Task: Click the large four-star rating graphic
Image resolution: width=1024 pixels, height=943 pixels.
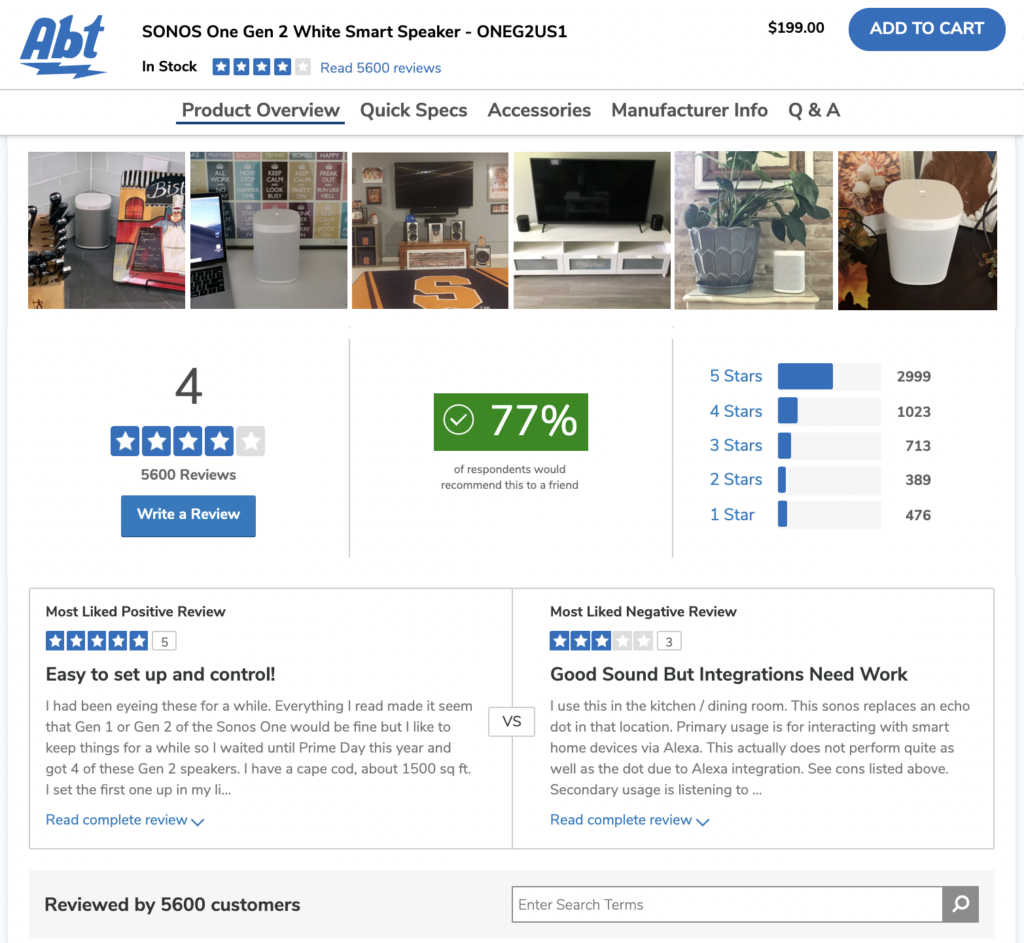Action: coord(187,441)
